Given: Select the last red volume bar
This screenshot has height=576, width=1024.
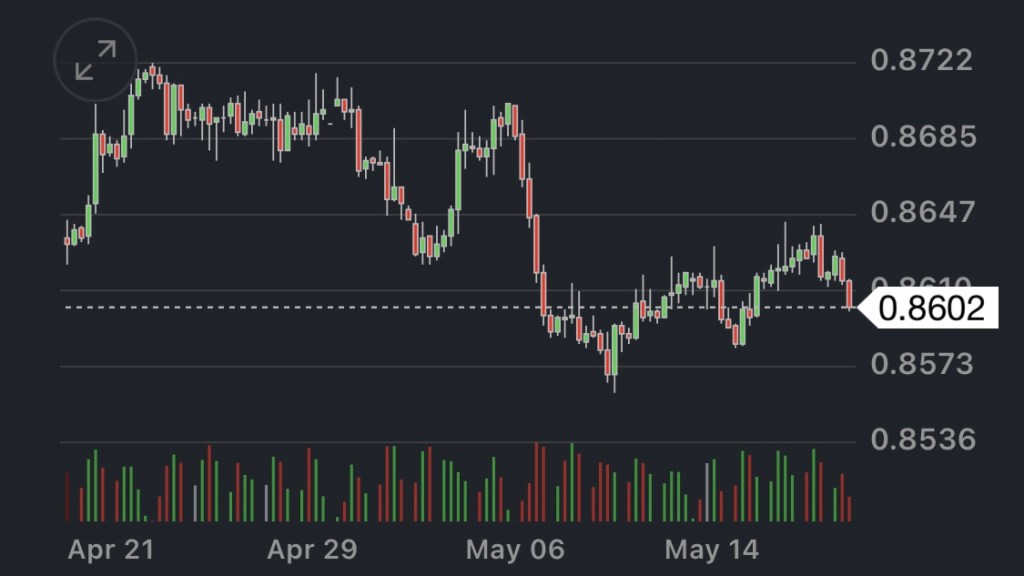Looking at the screenshot, I should point(850,508).
